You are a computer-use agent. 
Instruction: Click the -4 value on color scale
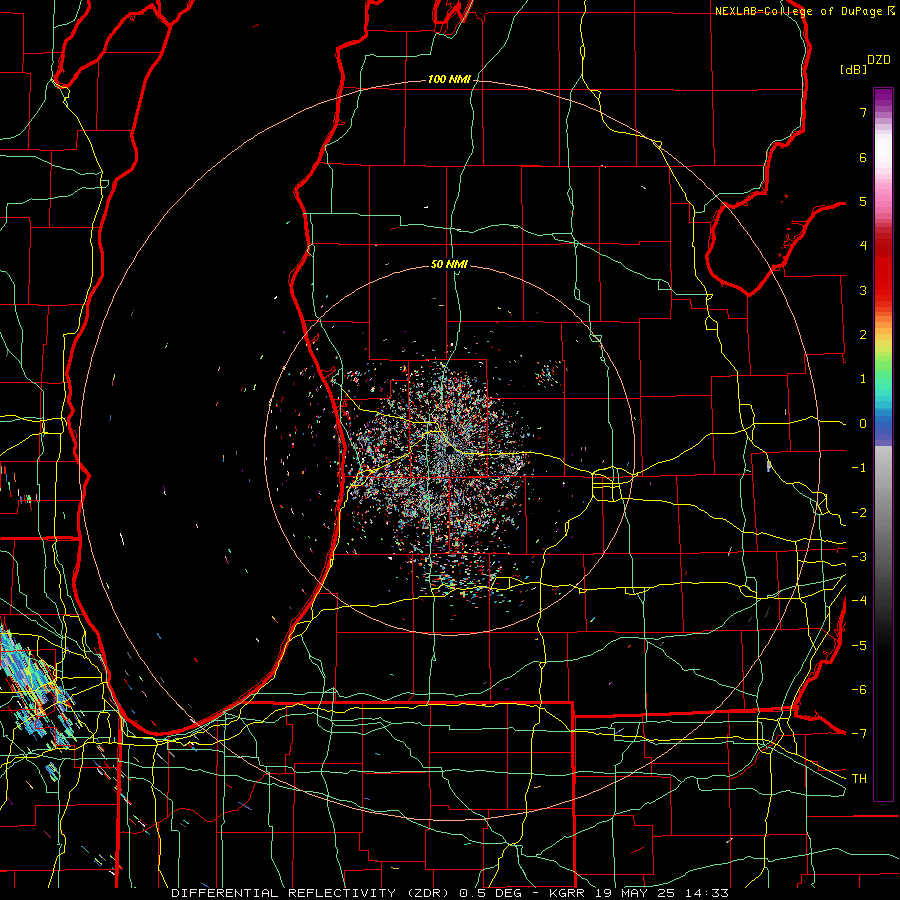click(859, 600)
